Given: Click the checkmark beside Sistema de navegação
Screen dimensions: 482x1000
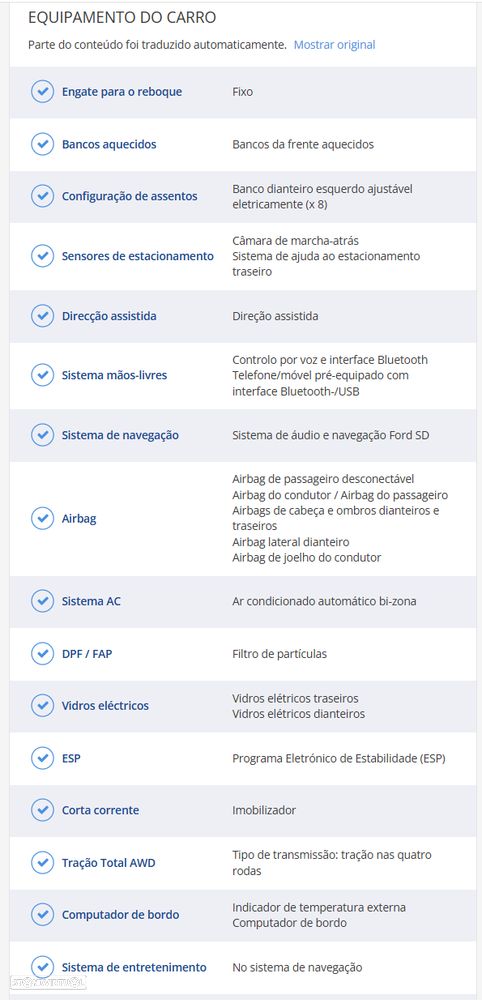Looking at the screenshot, I should tap(42, 435).
